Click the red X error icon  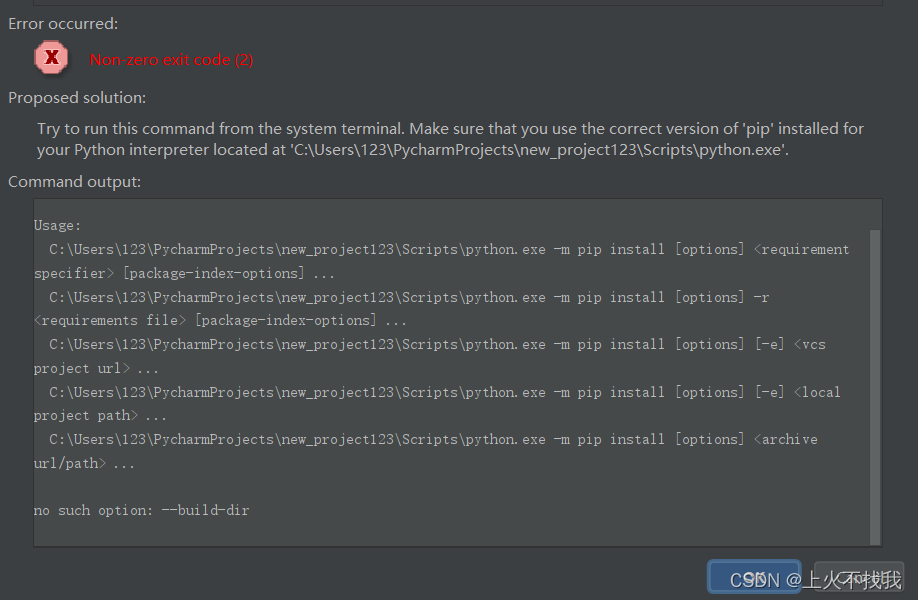pyautogui.click(x=51, y=57)
